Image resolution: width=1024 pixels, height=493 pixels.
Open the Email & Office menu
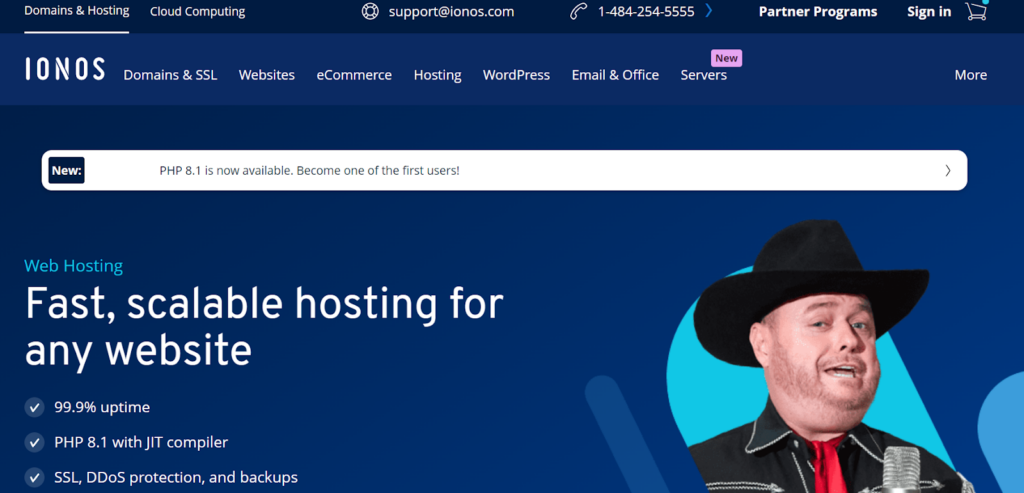pyautogui.click(x=615, y=75)
